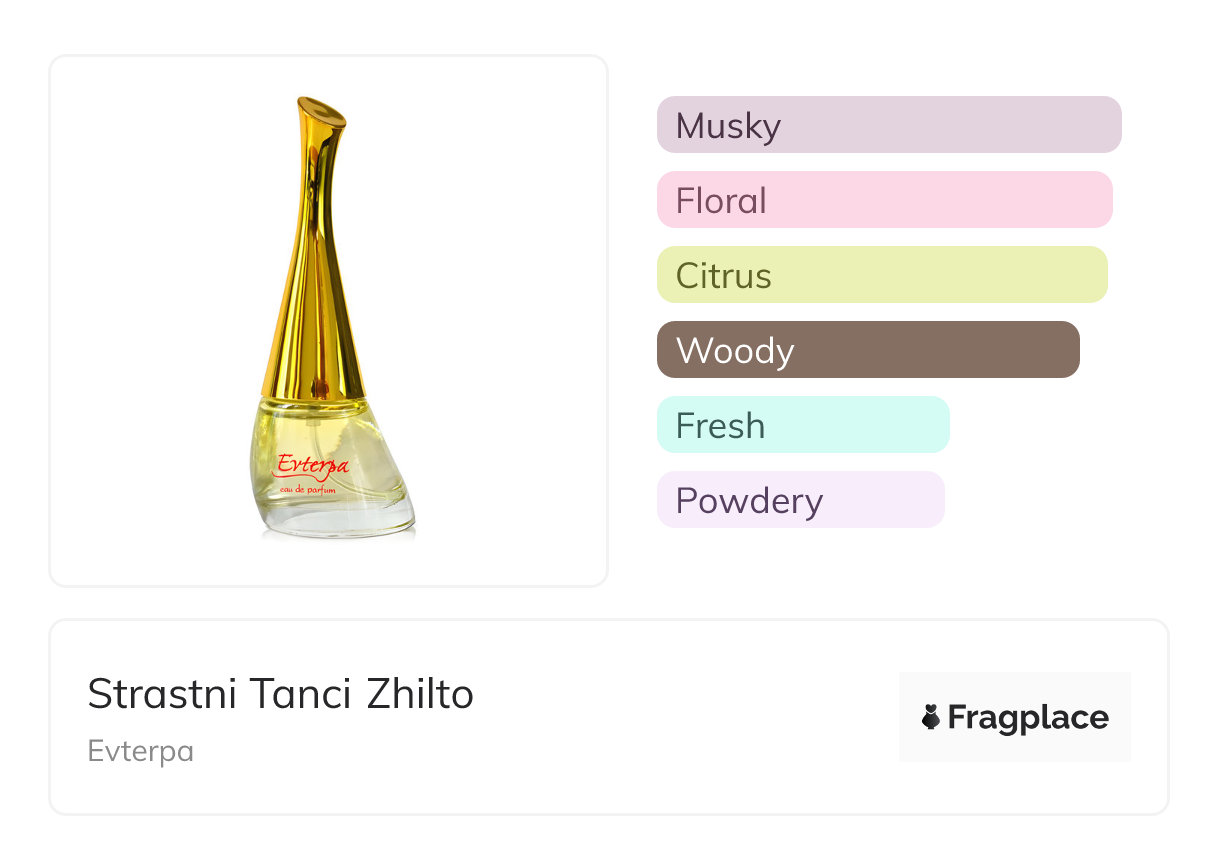Image resolution: width=1218 pixels, height=864 pixels.
Task: Open the gray Evterpa brand link under the title
Action: [140, 751]
